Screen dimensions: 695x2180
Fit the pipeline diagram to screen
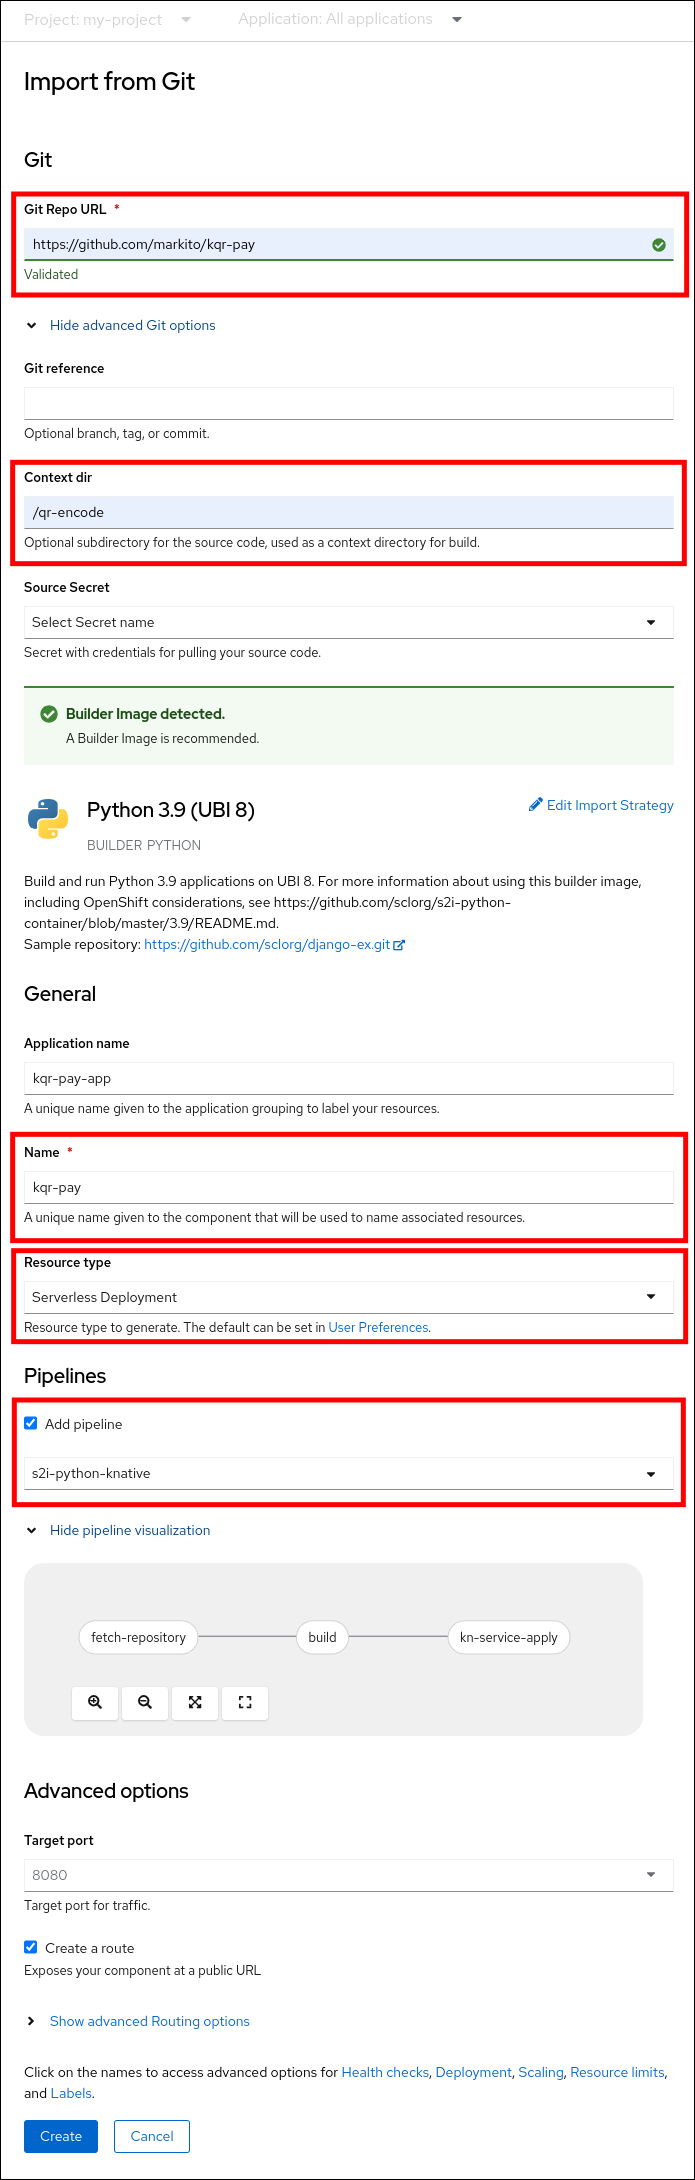tap(195, 1703)
